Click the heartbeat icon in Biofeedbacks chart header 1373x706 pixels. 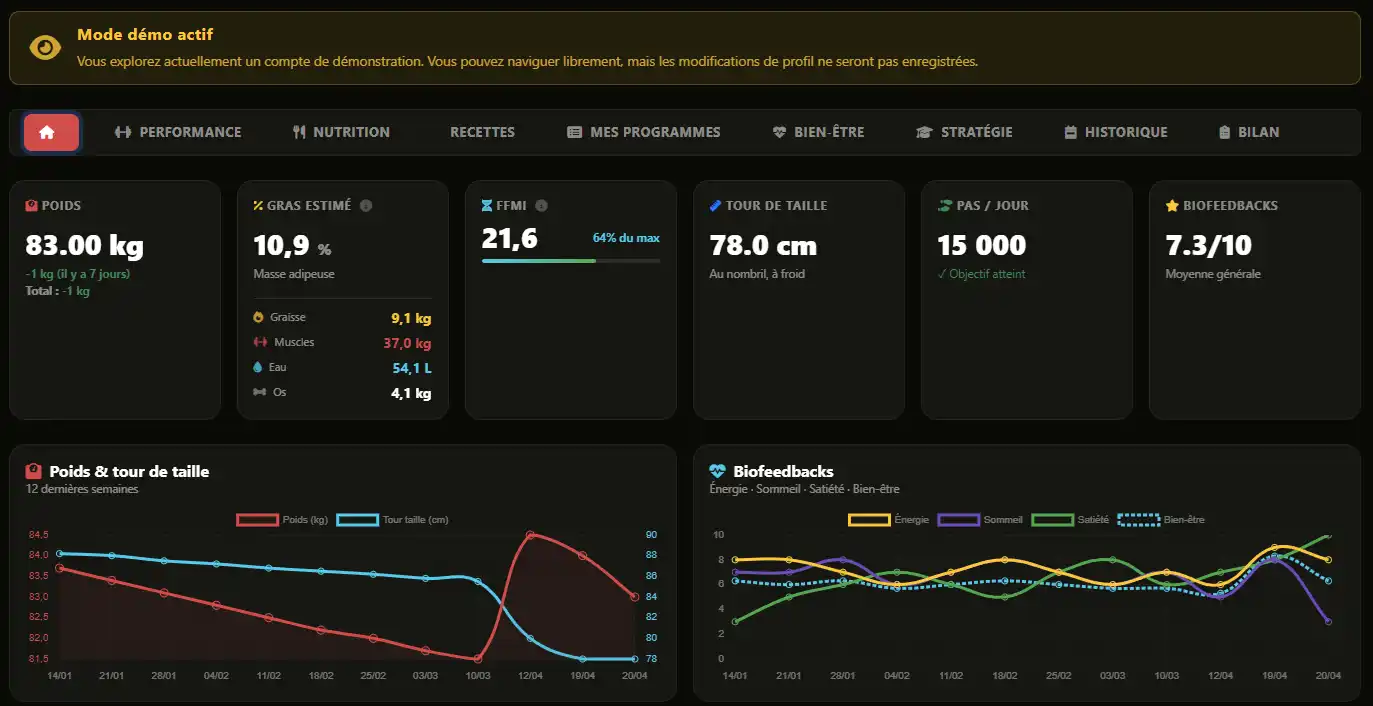717,471
